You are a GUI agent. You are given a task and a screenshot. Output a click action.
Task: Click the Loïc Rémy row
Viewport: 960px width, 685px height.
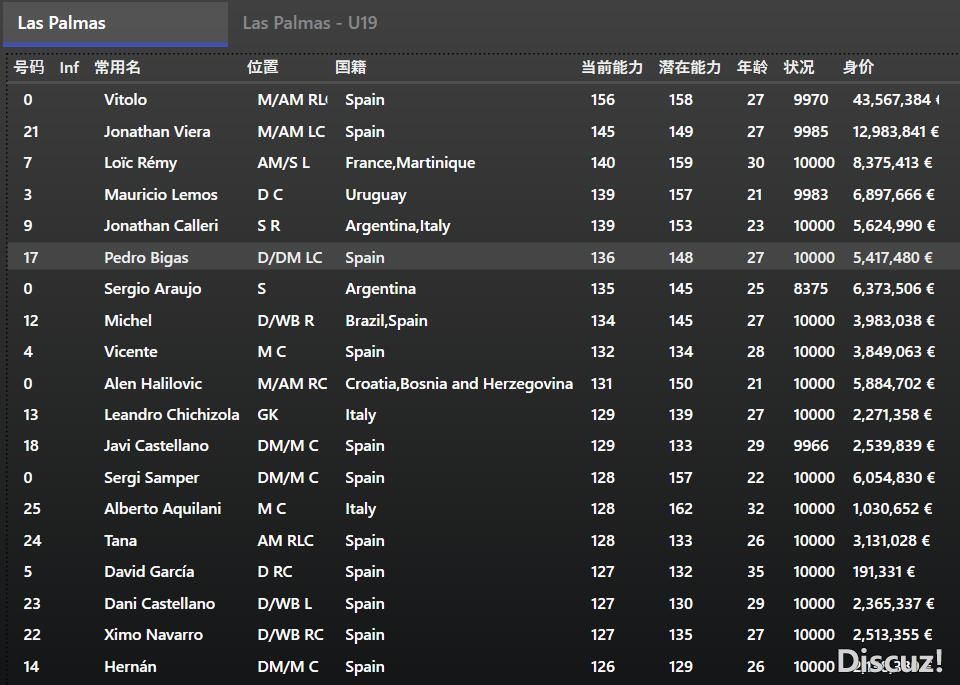[140, 163]
